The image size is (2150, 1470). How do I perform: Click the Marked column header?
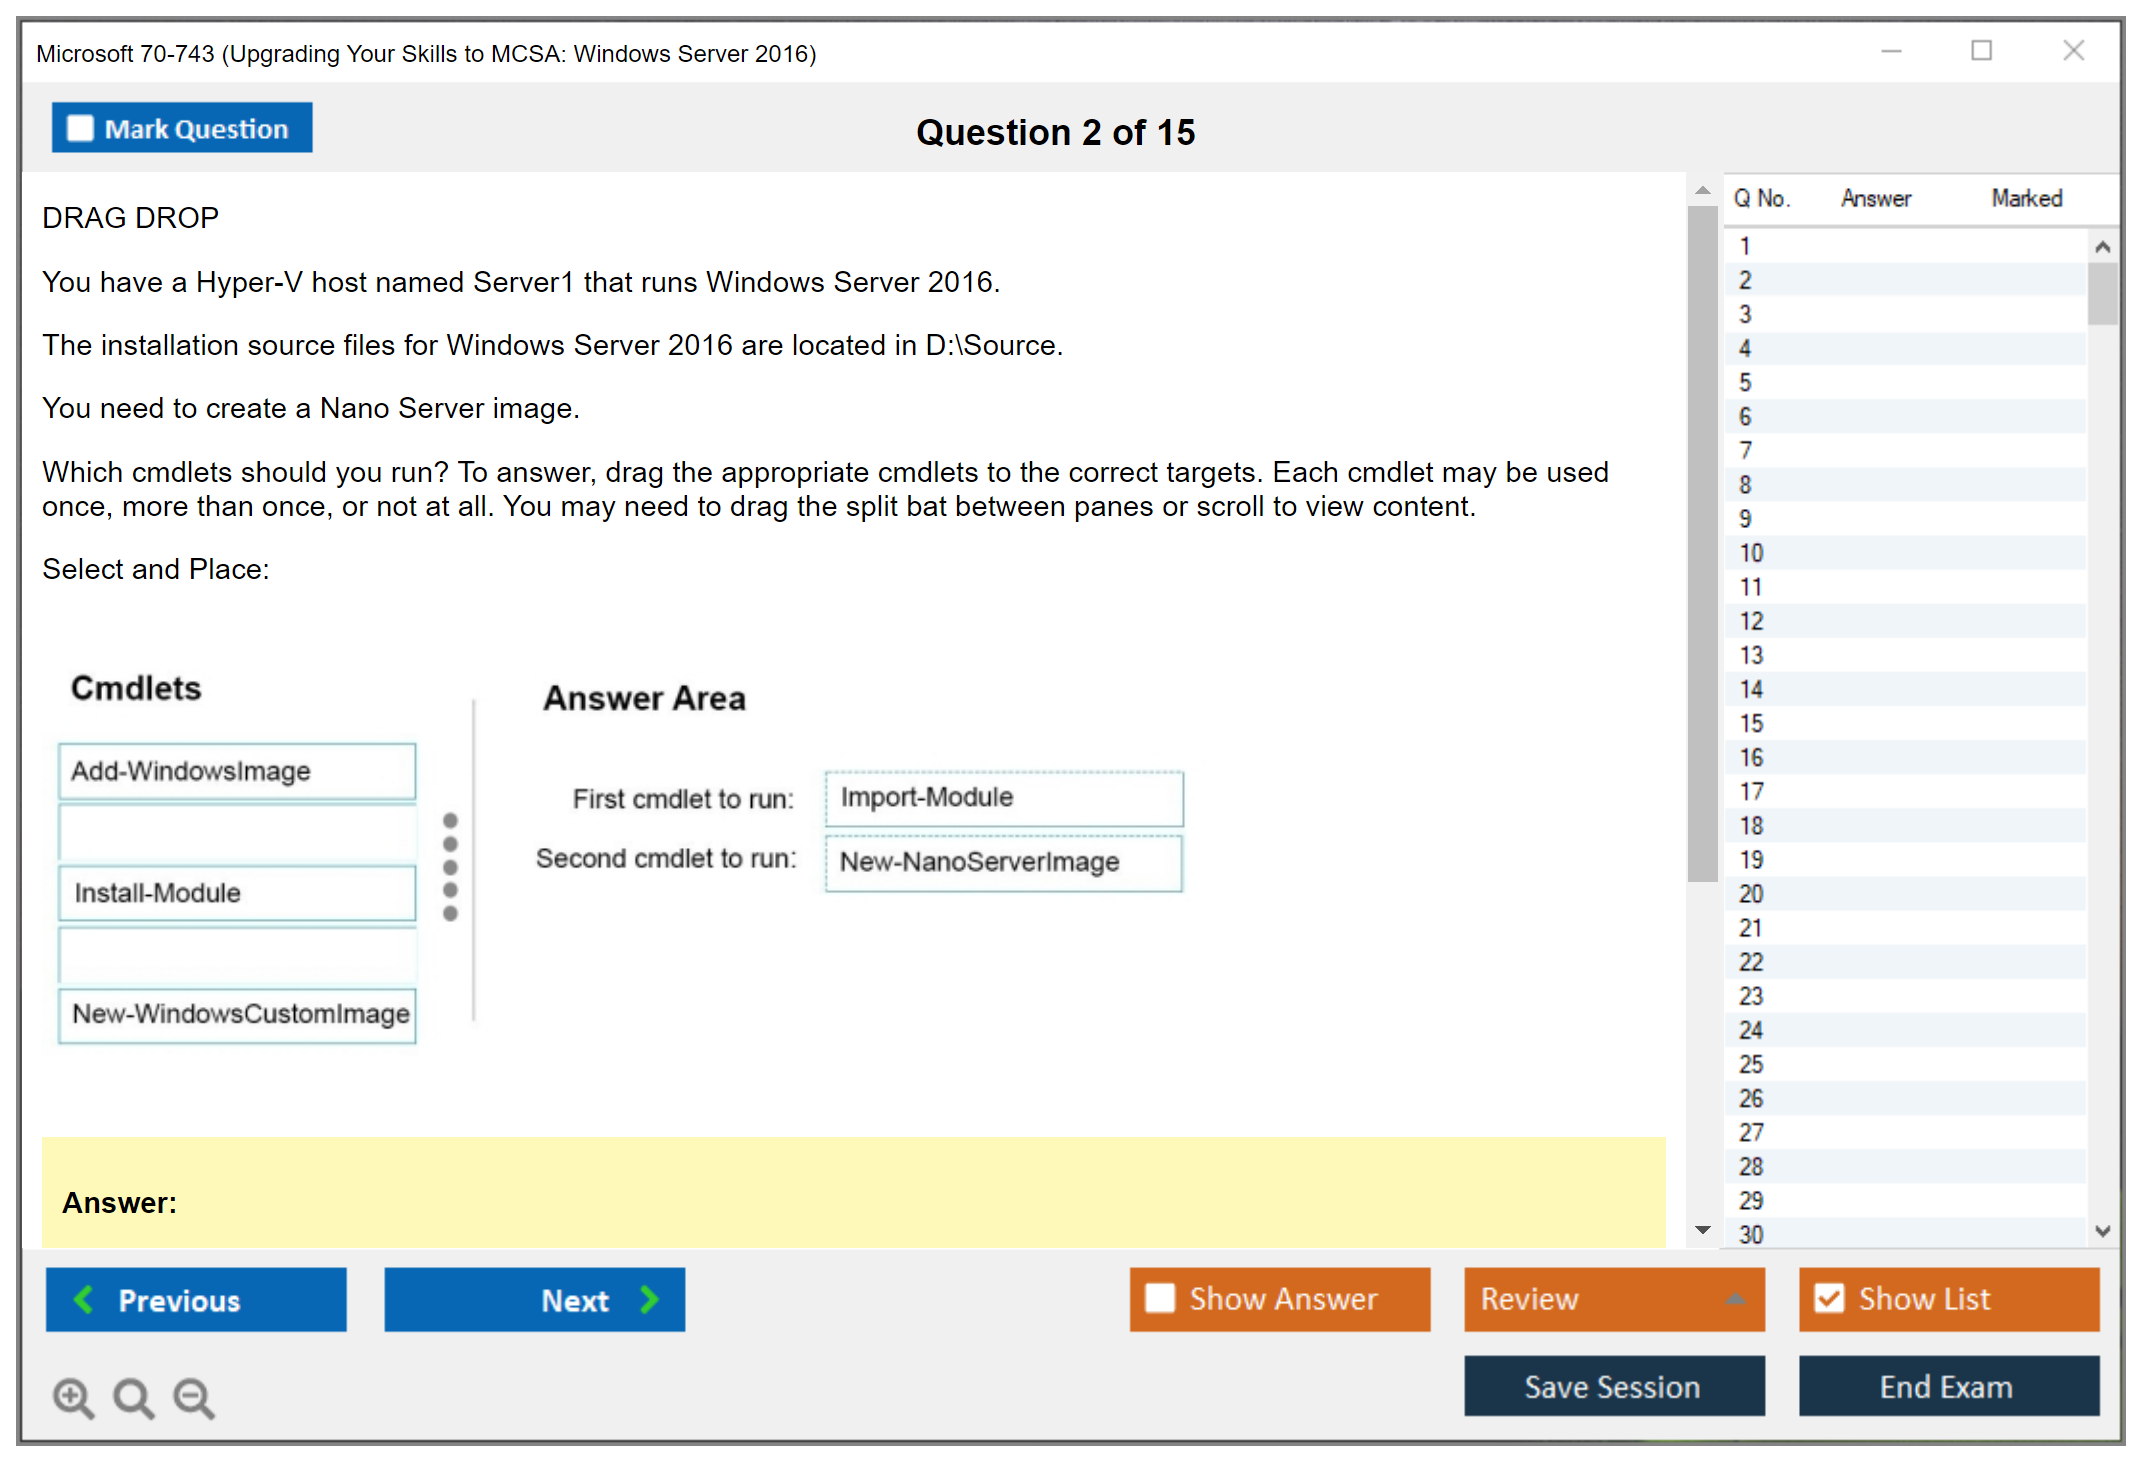tap(2026, 198)
